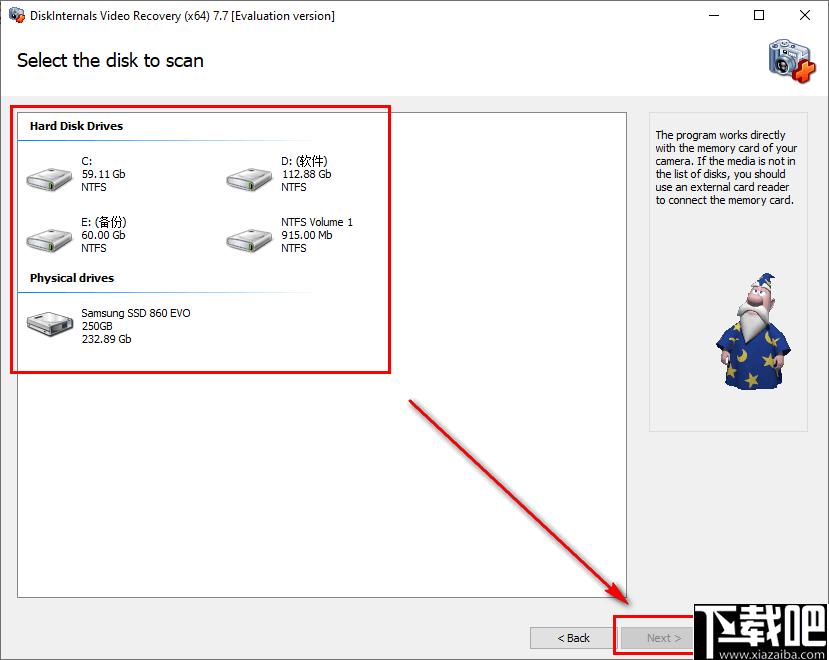Viewport: 829px width, 660px height.
Task: Click the 59.11 Gb size text
Action: [x=103, y=174]
